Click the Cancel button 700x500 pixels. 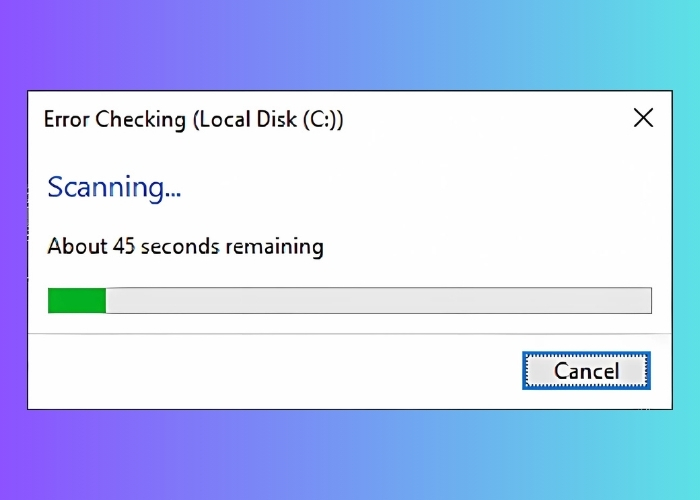(x=586, y=371)
